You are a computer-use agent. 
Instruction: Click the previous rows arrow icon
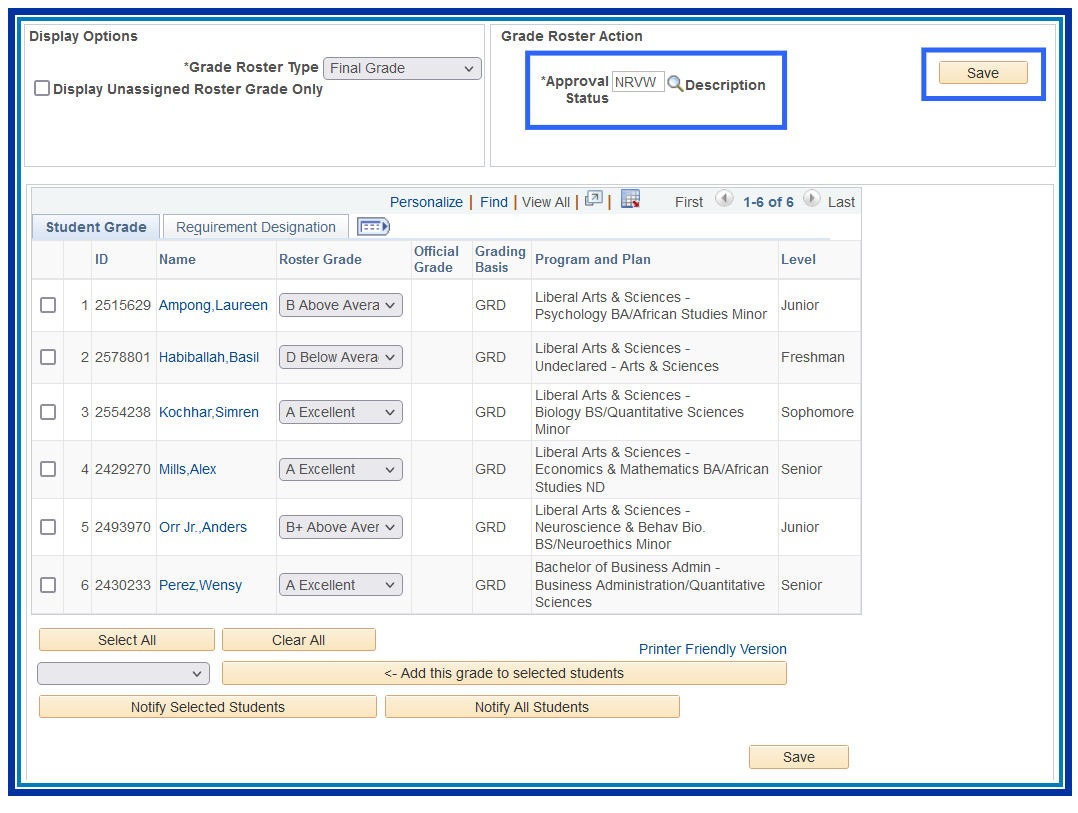point(724,199)
